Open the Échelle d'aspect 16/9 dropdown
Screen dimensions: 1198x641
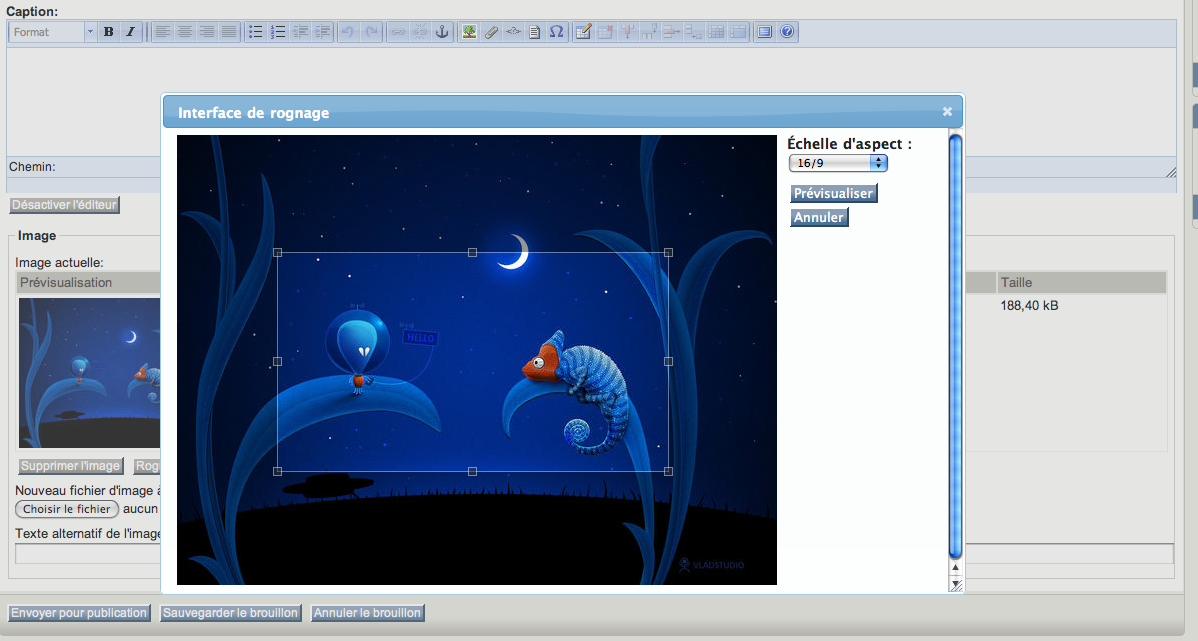click(838, 163)
